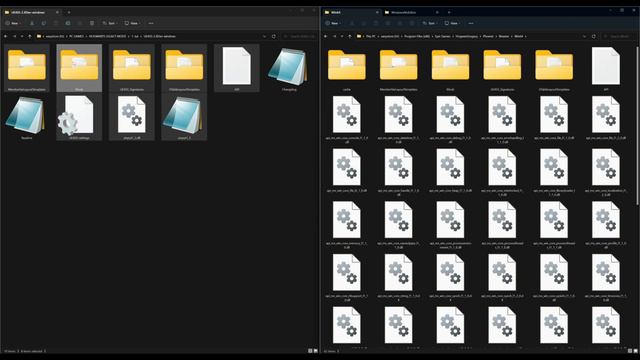Select the api-ms-win-core-console dll file
The width and height of the screenshot is (640, 360).
(347, 119)
